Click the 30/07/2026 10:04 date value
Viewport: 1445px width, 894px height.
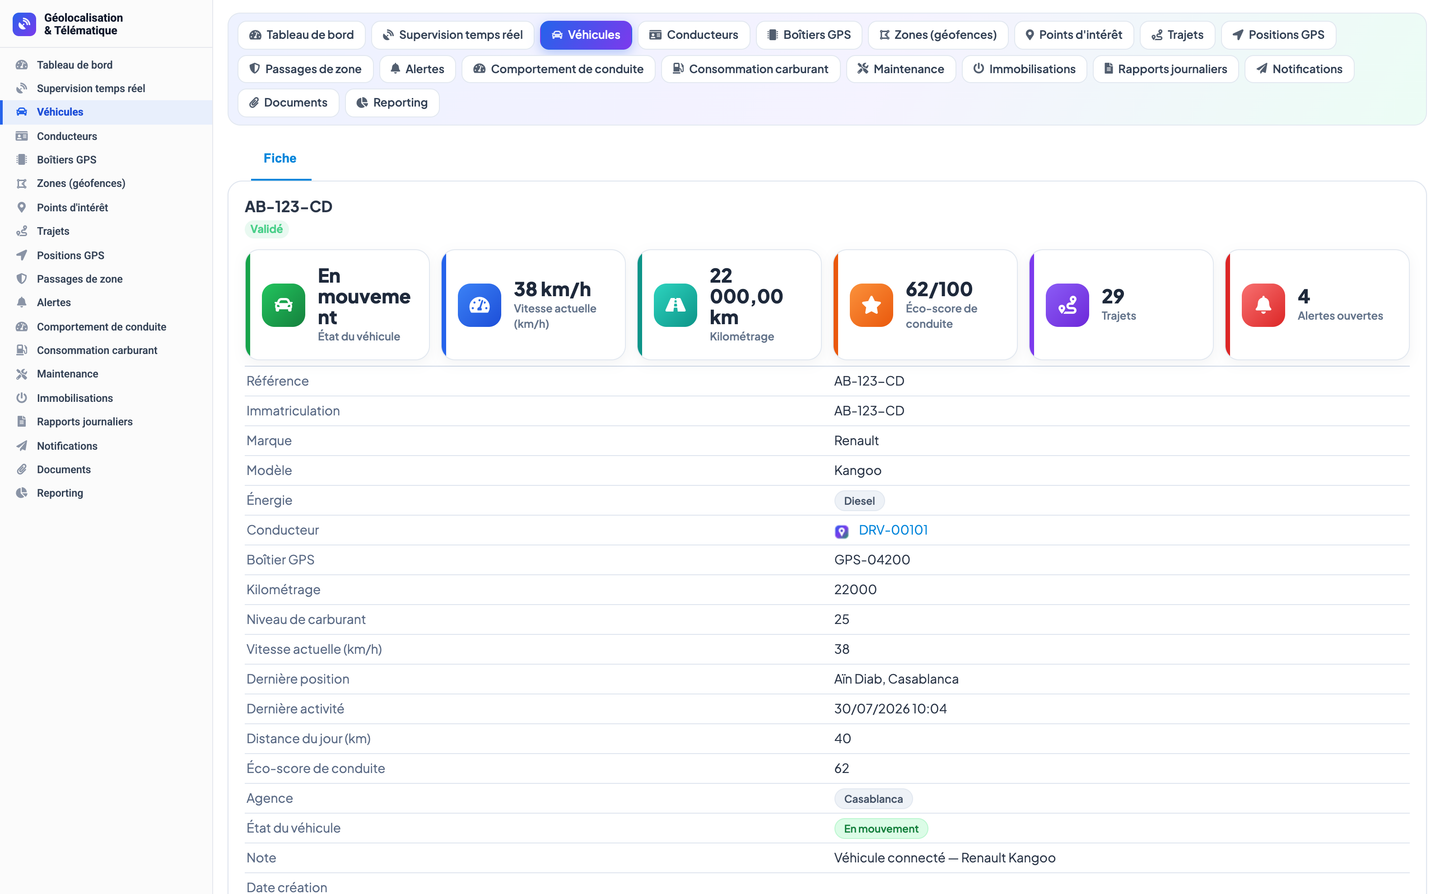(x=890, y=709)
